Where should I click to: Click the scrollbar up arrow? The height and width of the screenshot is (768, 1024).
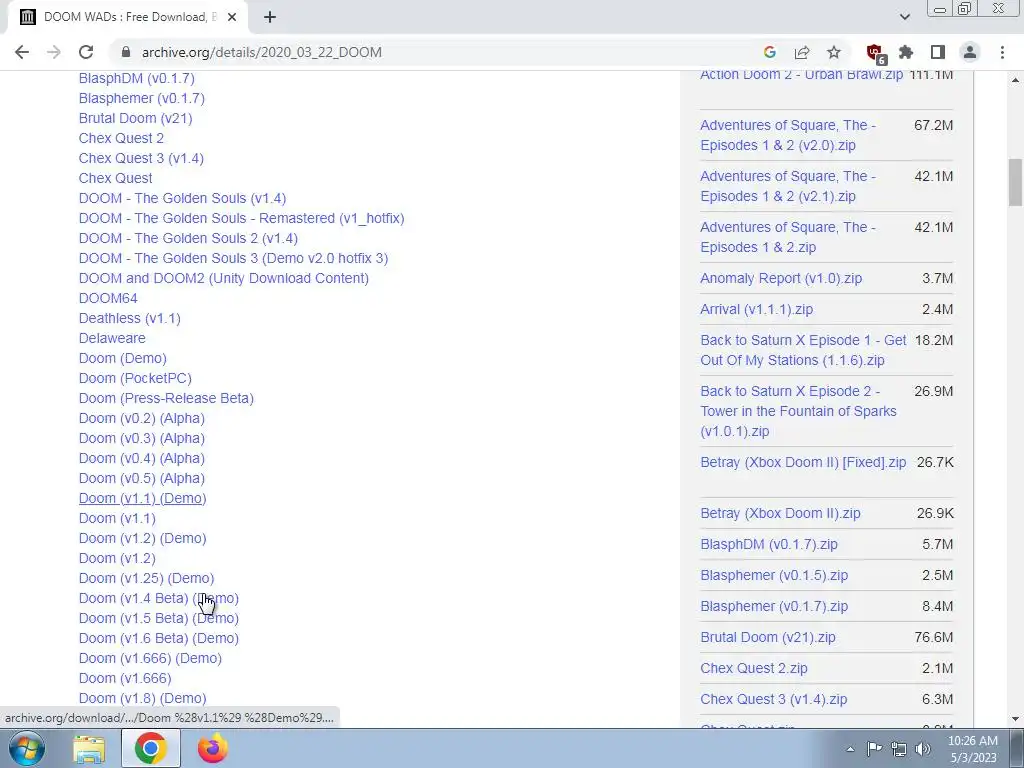point(1016,80)
